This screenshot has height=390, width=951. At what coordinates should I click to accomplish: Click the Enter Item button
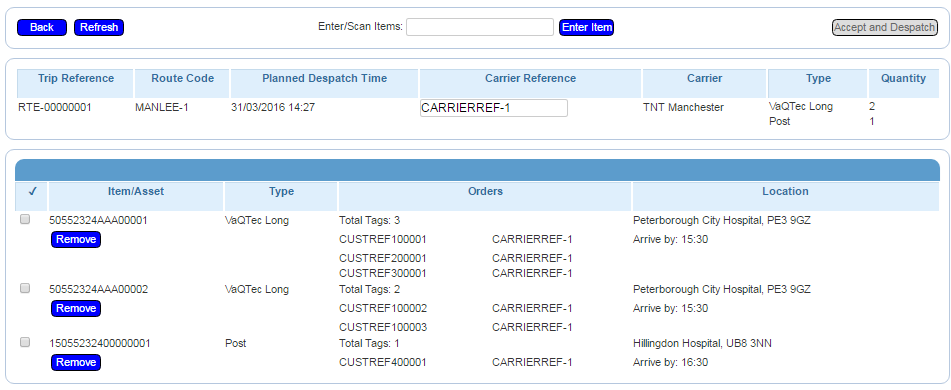coord(586,27)
